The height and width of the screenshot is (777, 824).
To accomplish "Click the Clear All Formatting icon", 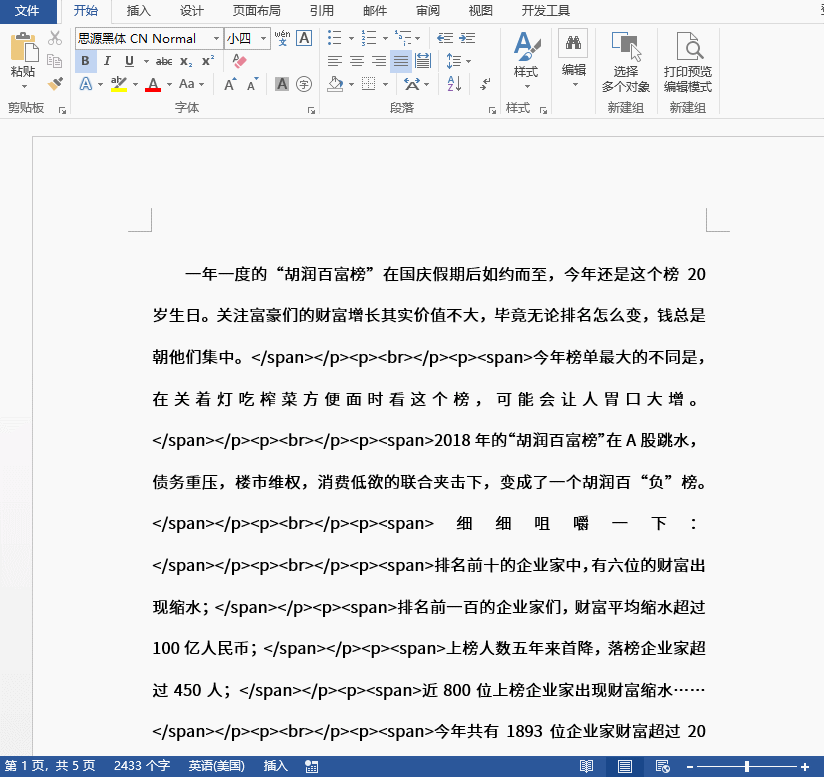I will 238,62.
